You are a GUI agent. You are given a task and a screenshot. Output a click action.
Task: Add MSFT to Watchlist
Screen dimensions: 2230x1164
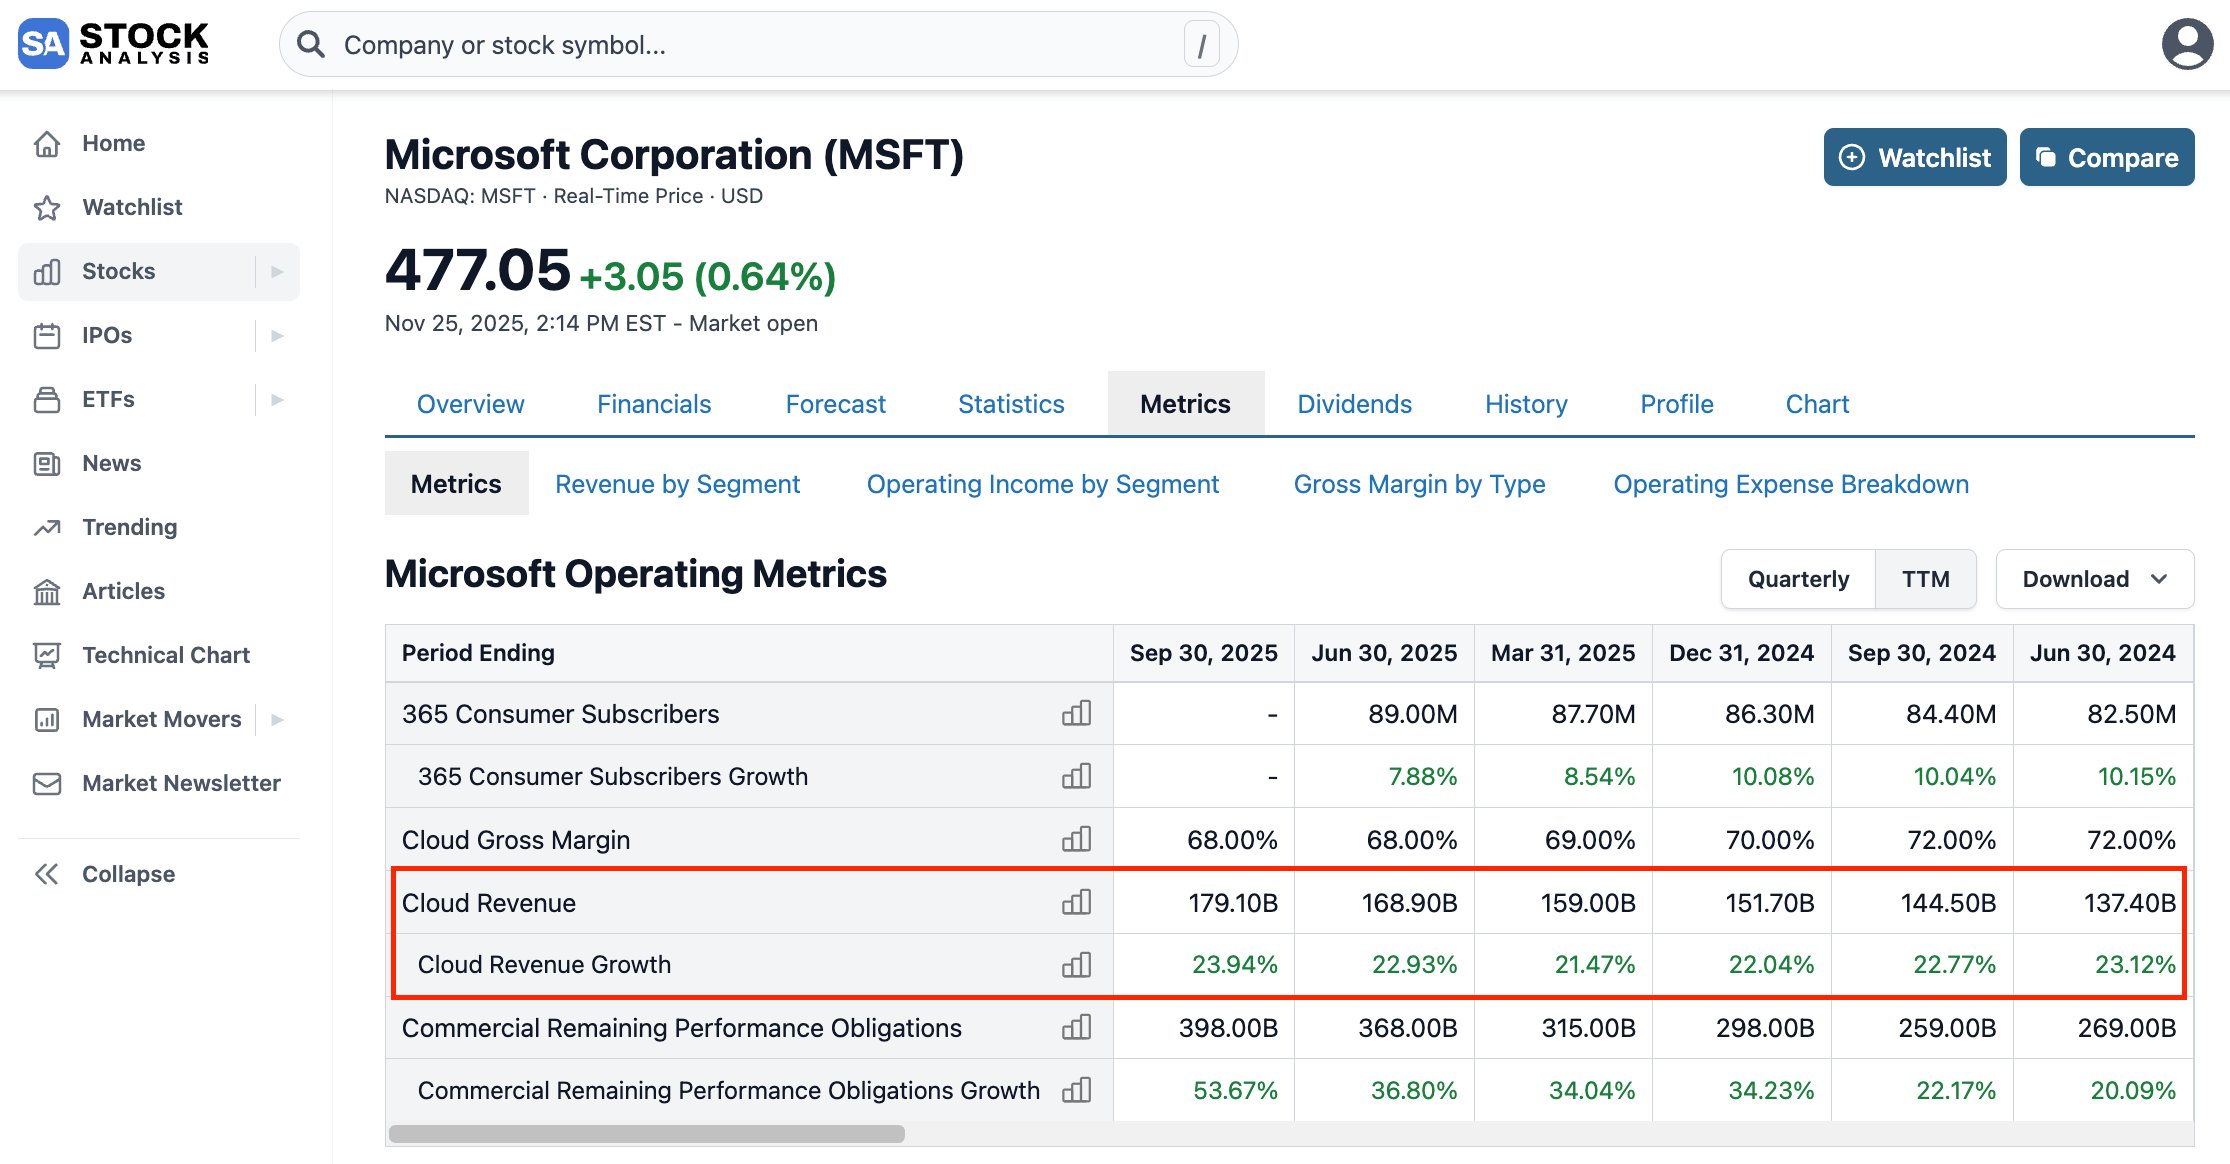pos(1913,157)
